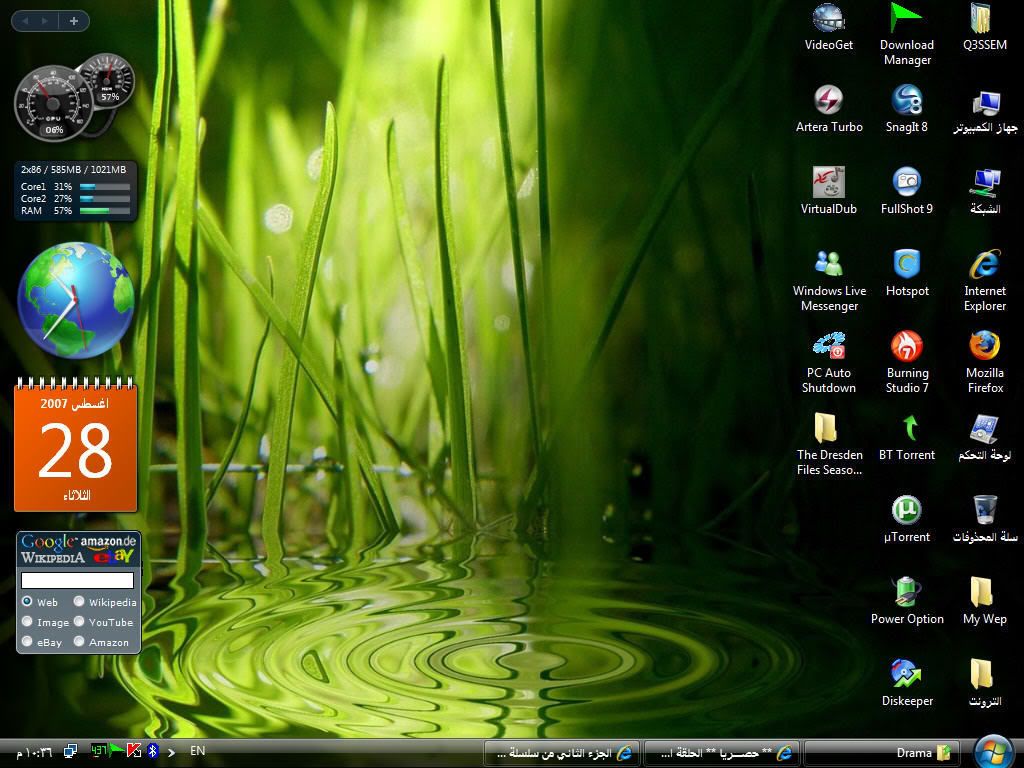Open the Windows Start orb

coord(993,752)
